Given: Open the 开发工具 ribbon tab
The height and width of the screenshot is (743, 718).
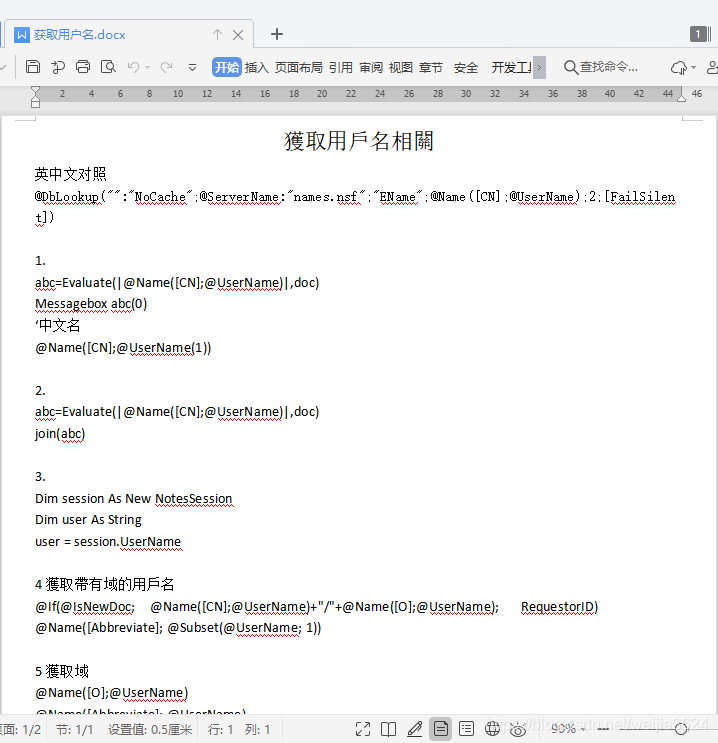Looking at the screenshot, I should coord(511,67).
